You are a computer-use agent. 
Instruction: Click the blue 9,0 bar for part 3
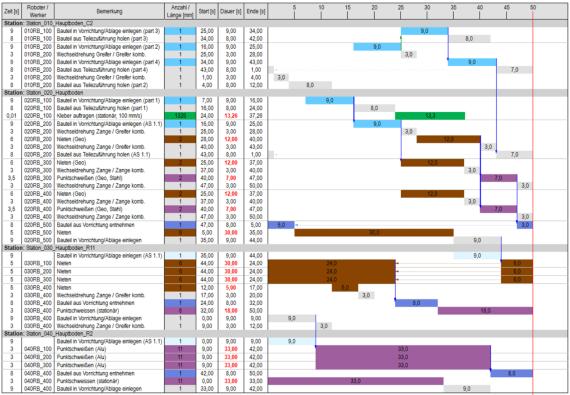pos(424,31)
